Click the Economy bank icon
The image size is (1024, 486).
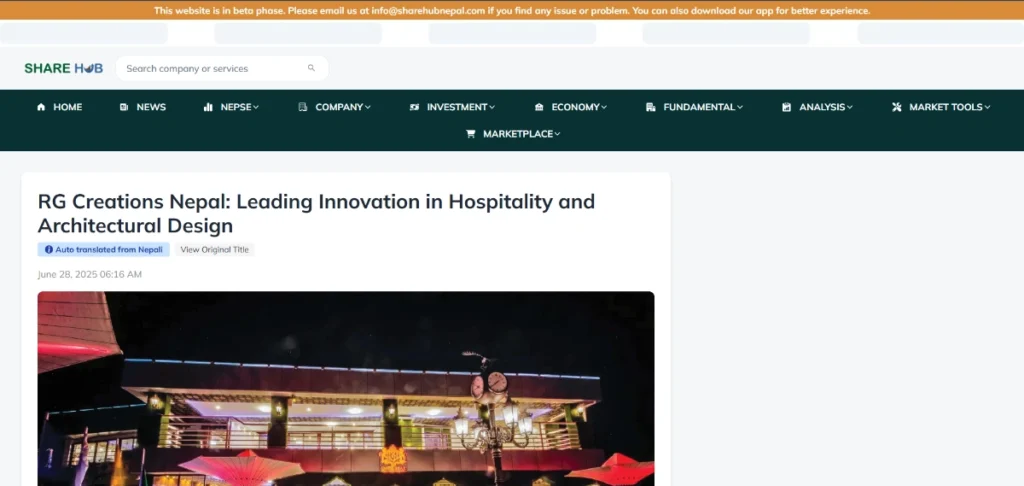coord(539,107)
